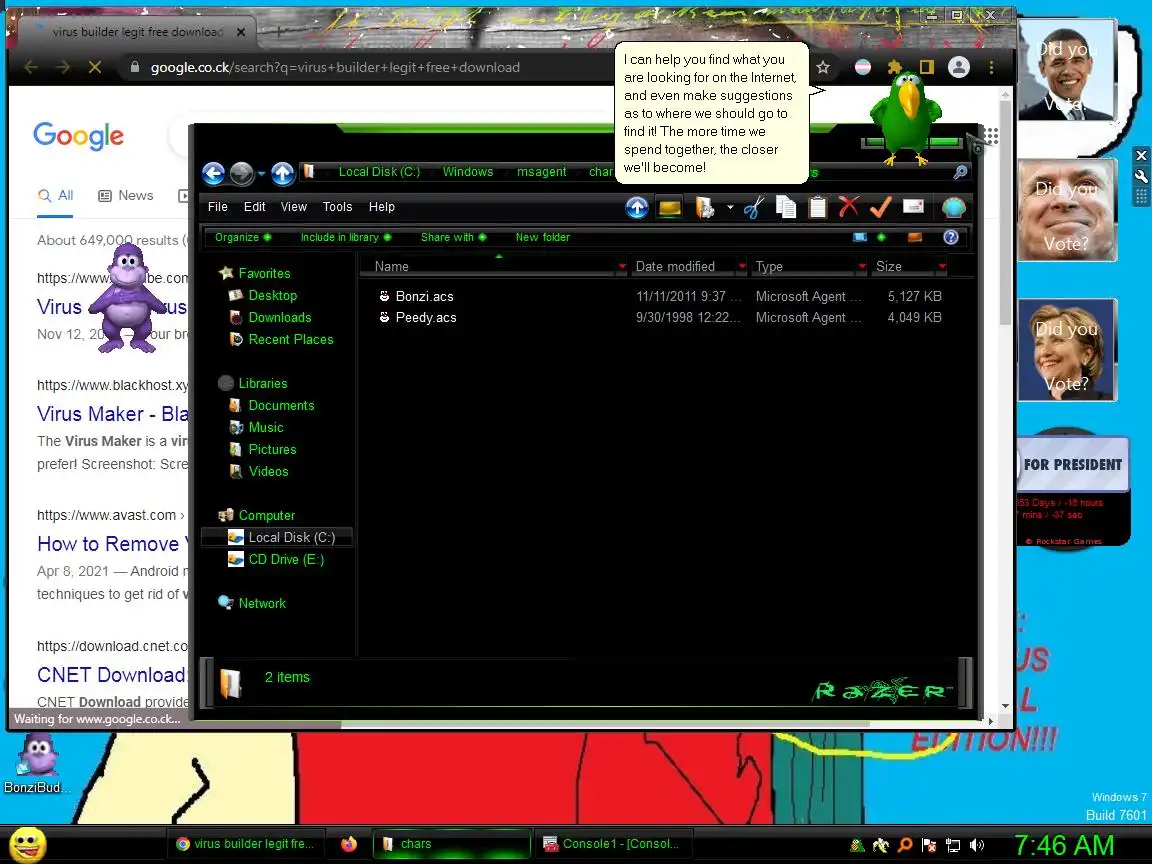The image size is (1152, 864).
Task: Select Downloads under Favorites
Action: coord(280,317)
